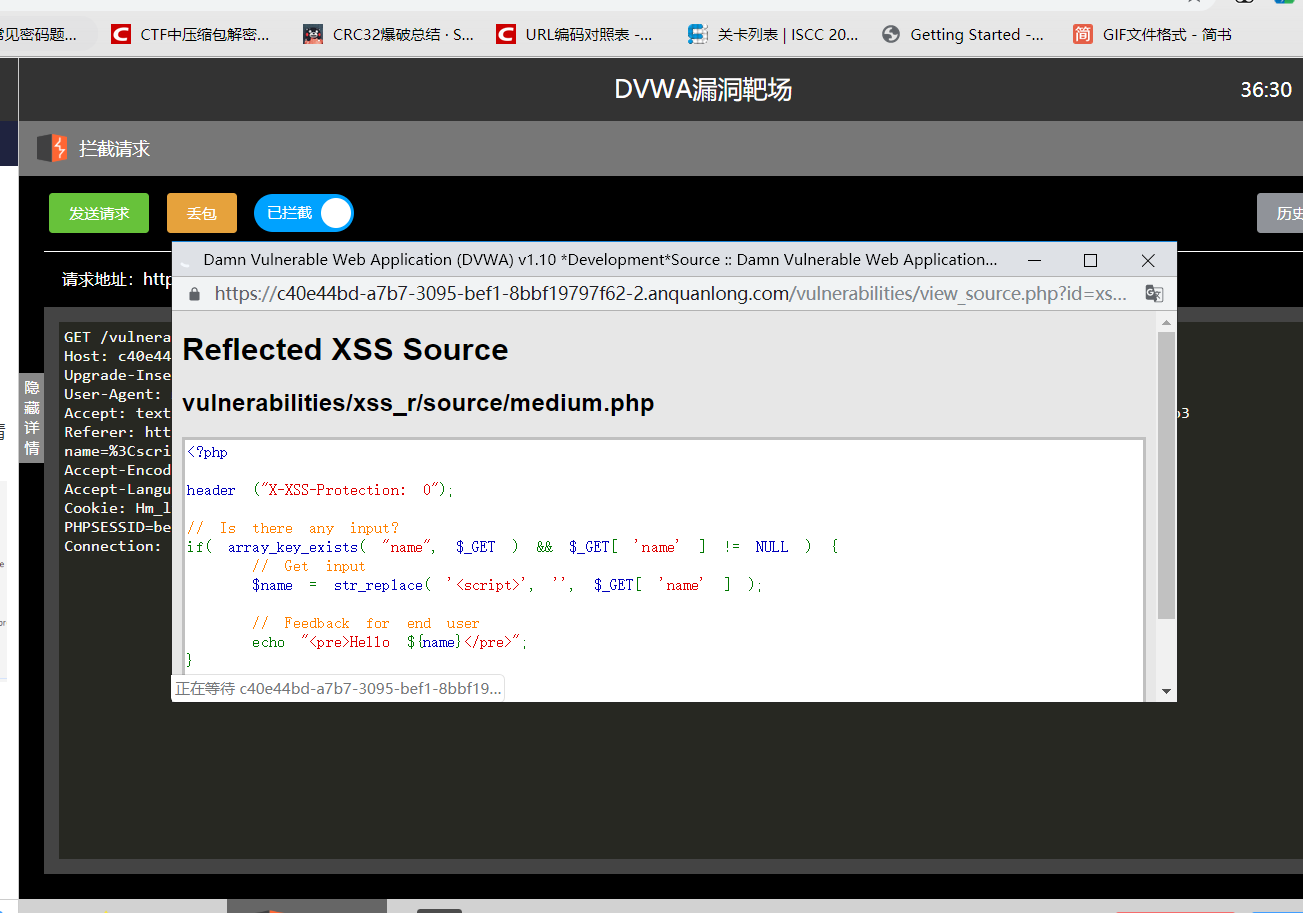Click the 36:30 countdown timer
The width and height of the screenshot is (1303, 913).
(1266, 90)
